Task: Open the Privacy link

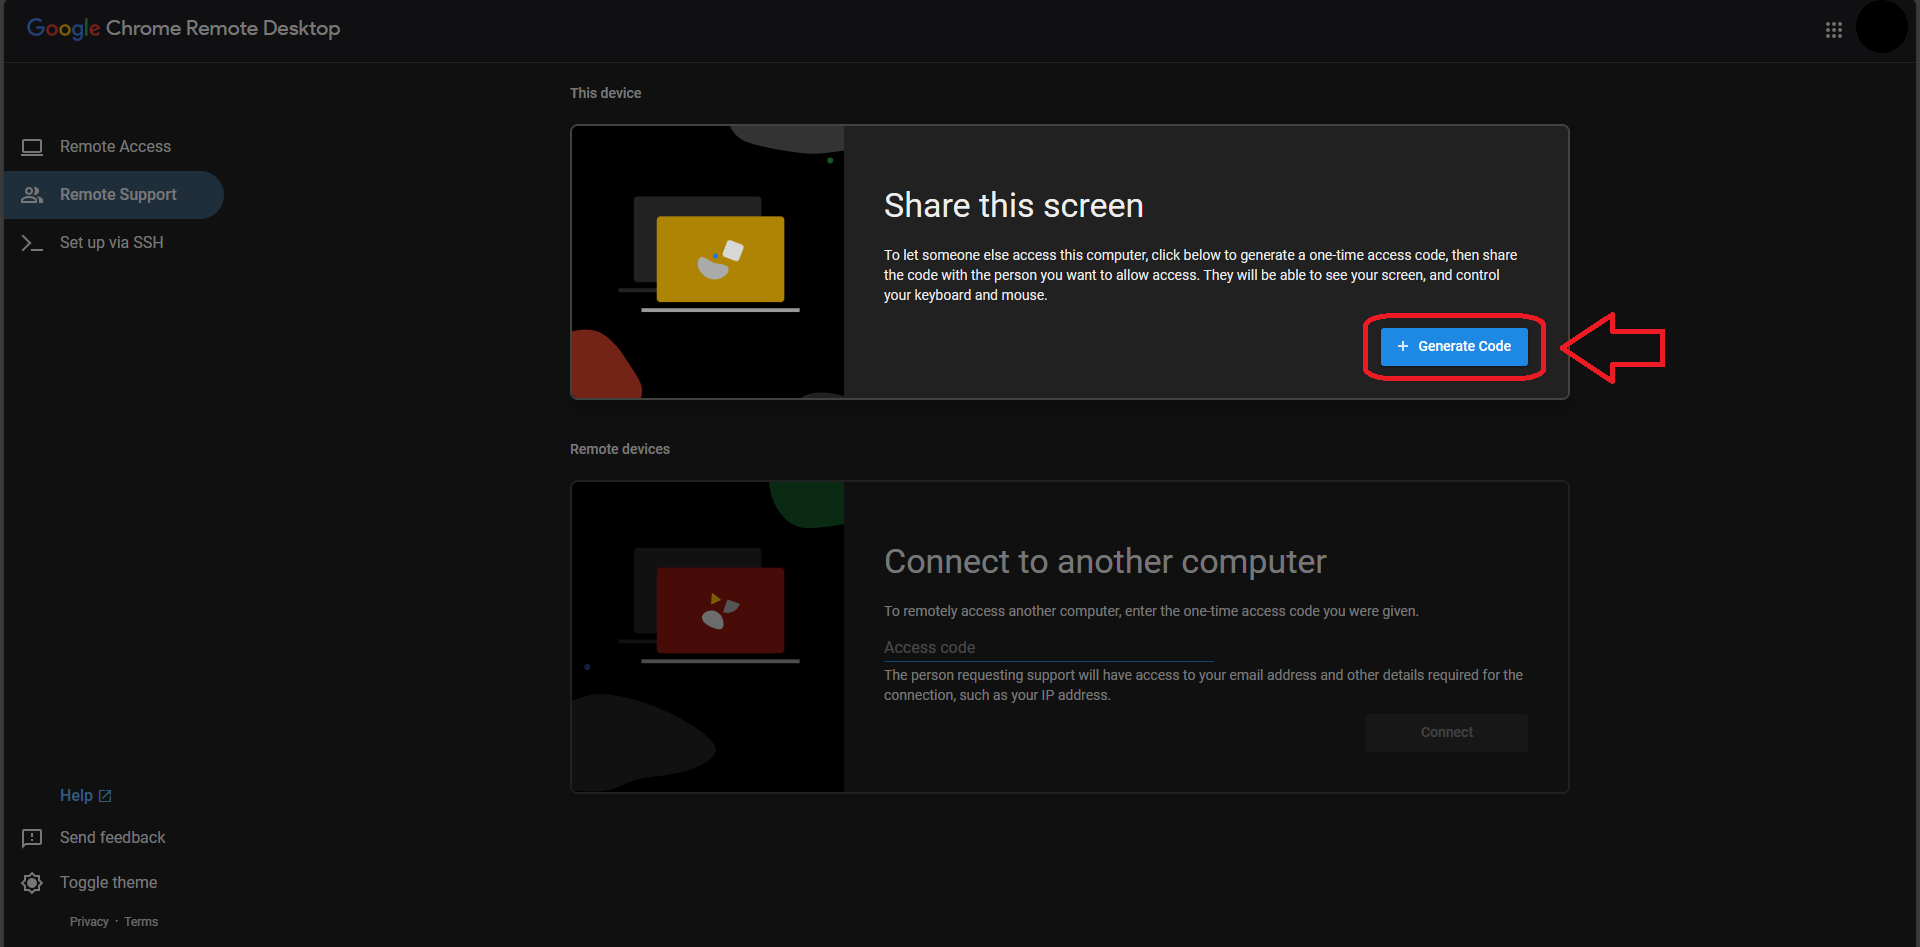Action: (89, 922)
